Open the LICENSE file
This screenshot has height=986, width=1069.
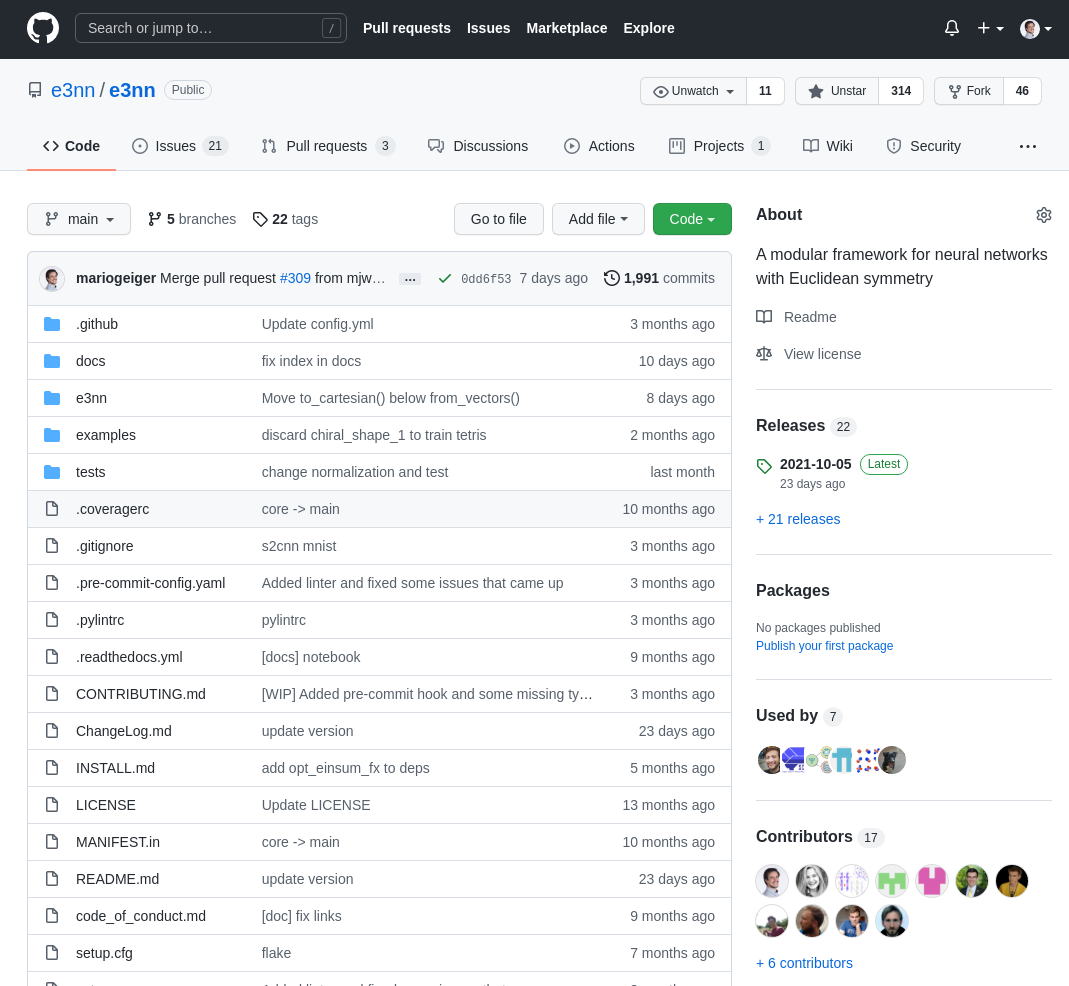(106, 805)
